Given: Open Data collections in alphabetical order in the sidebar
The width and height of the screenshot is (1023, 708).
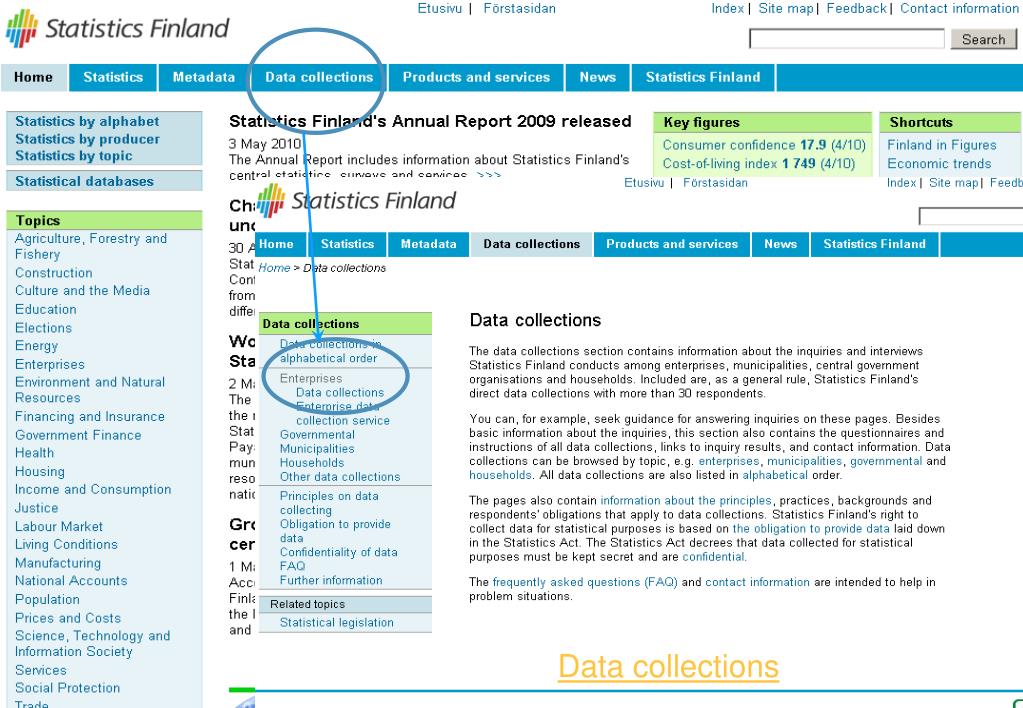Looking at the screenshot, I should click(x=330, y=351).
